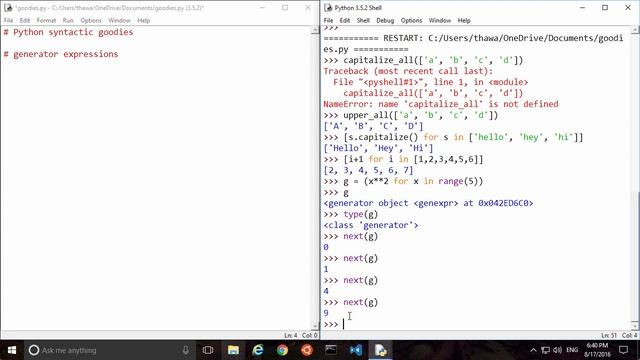Click the upper_all(['a', 'b', 'c', 'd']) command
The width and height of the screenshot is (640, 360).
click(421, 115)
